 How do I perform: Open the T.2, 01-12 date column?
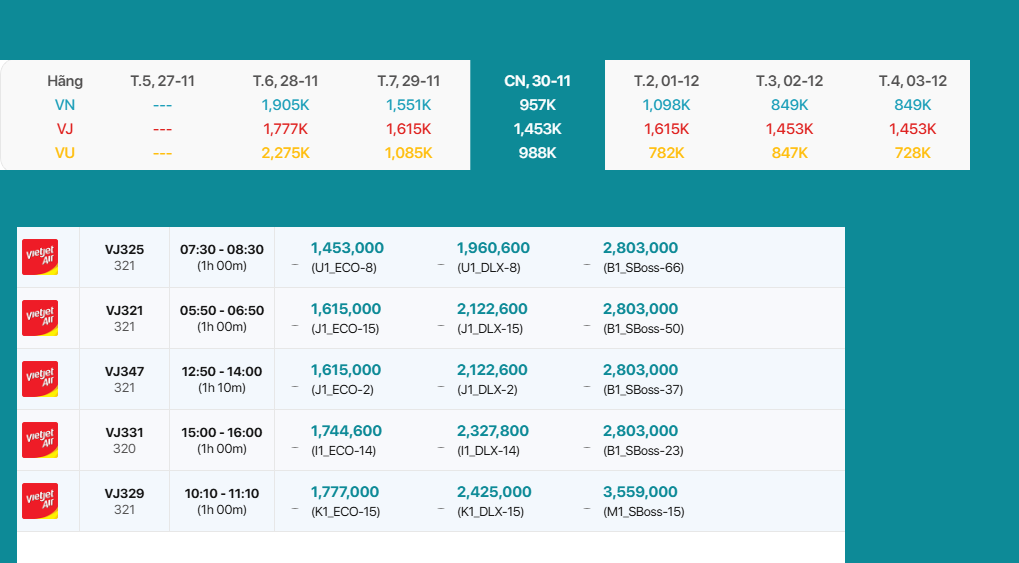[666, 81]
